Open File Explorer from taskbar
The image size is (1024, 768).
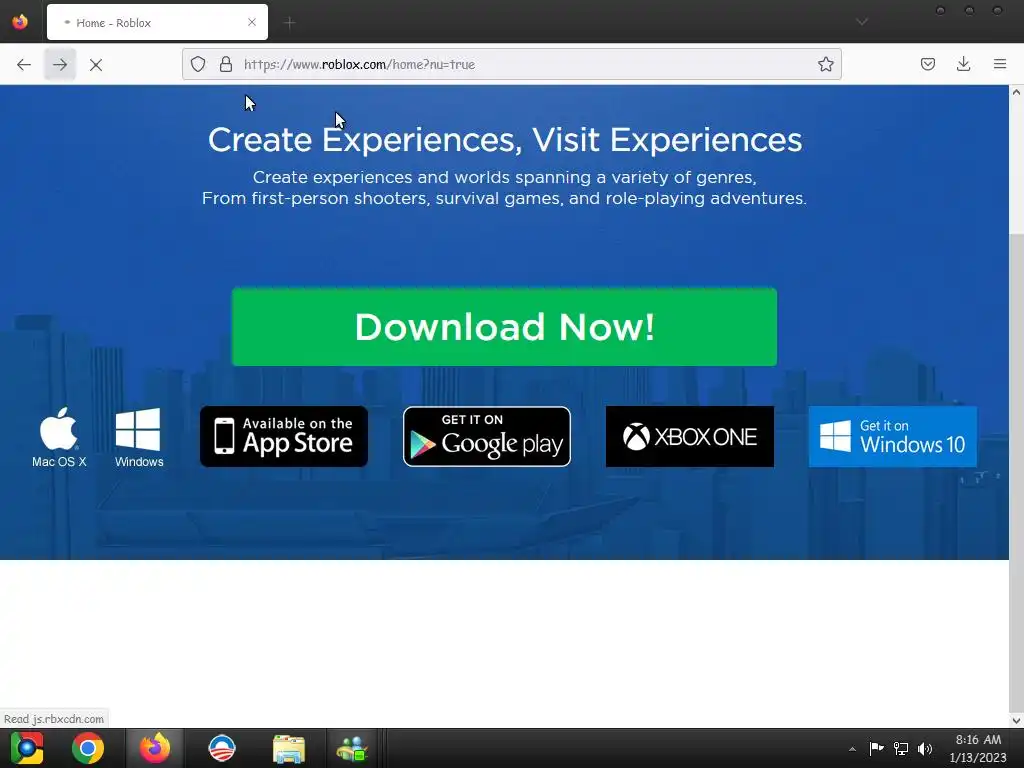289,748
